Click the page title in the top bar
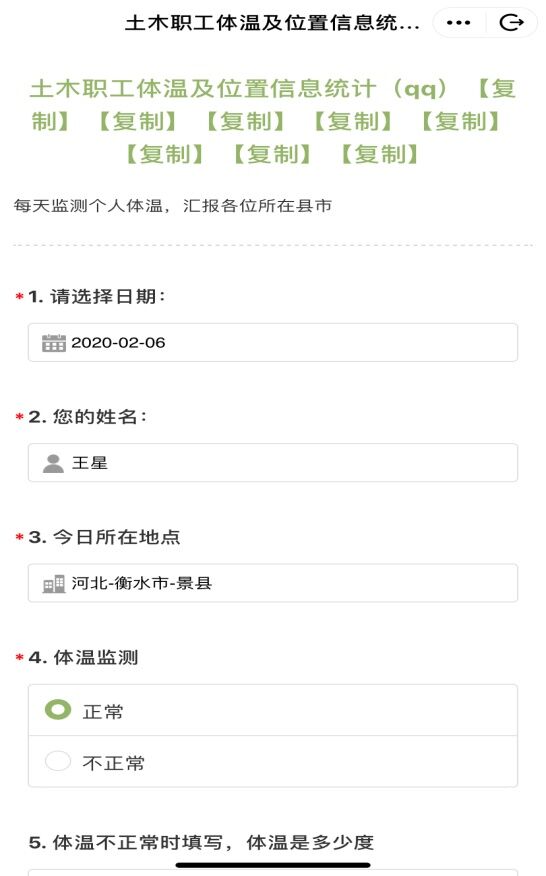This screenshot has width=546, height=876. [x=272, y=23]
